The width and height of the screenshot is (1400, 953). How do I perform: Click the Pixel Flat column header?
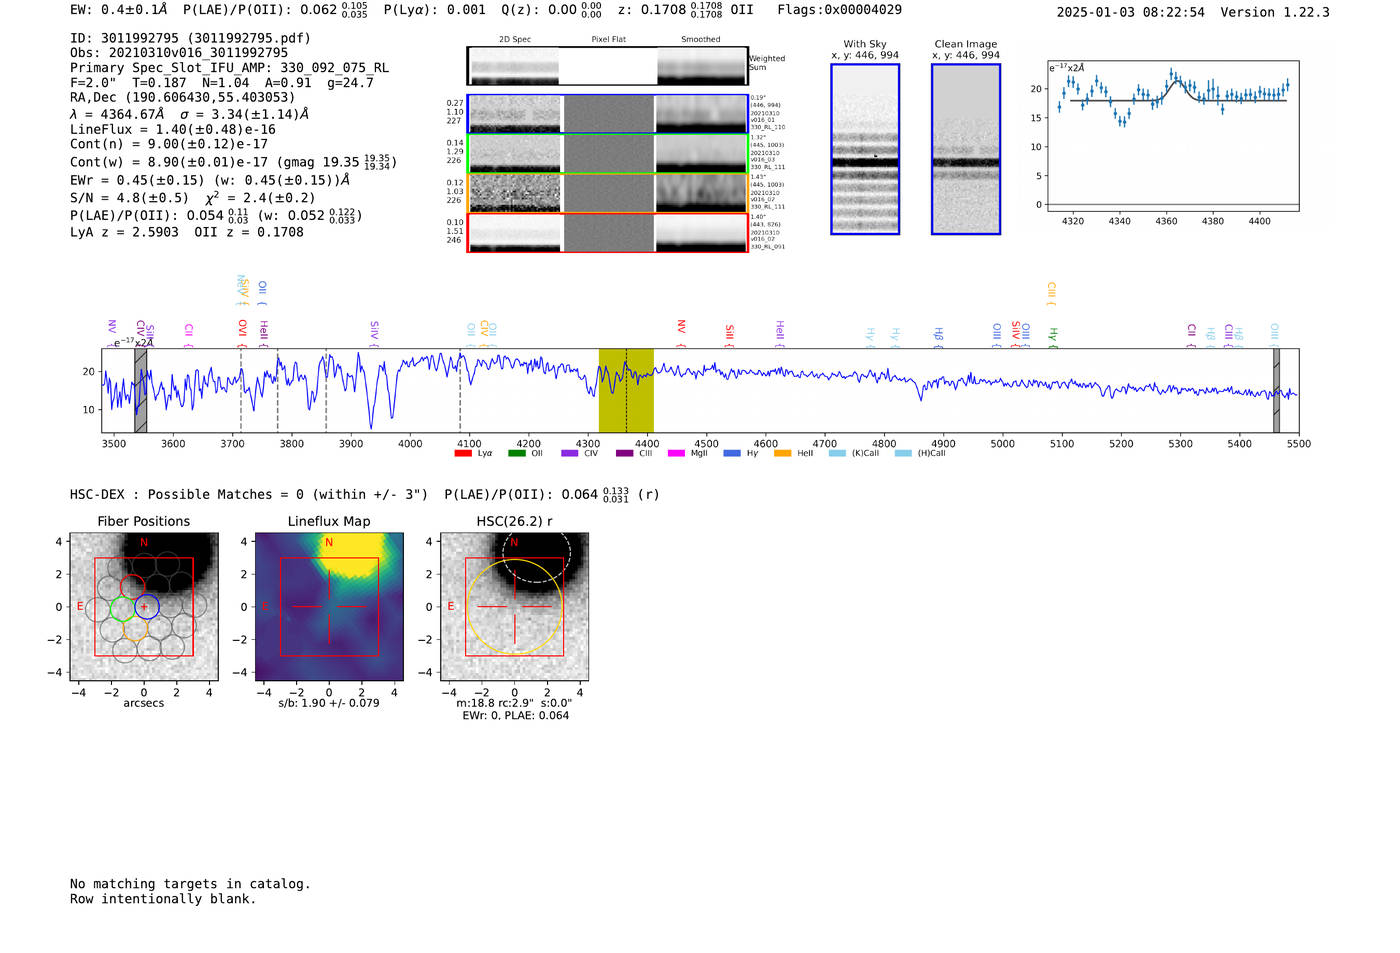point(608,39)
